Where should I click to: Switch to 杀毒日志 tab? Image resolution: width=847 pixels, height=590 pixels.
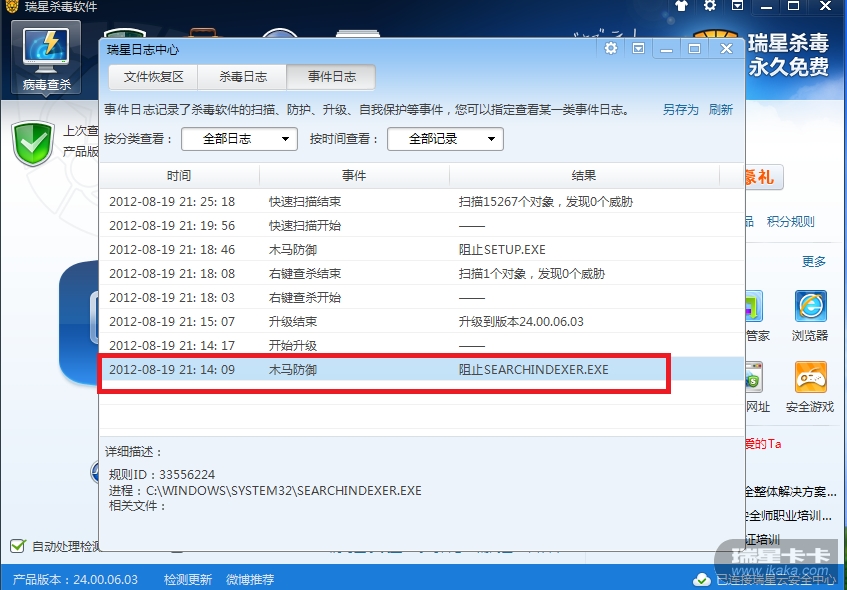pyautogui.click(x=243, y=77)
